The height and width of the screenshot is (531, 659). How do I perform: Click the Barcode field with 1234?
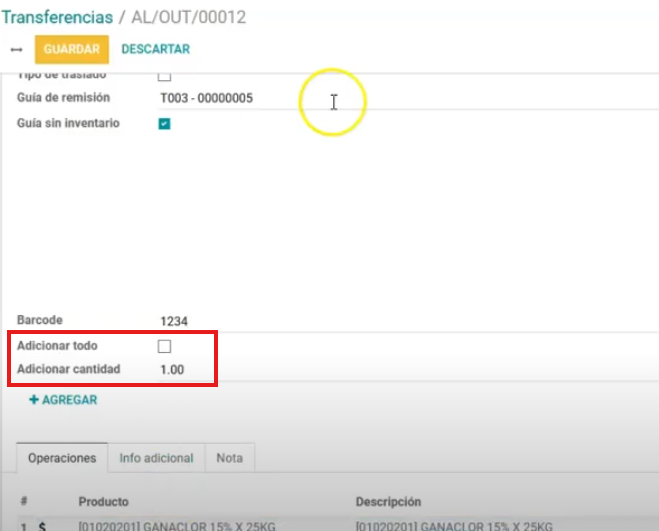(x=409, y=321)
